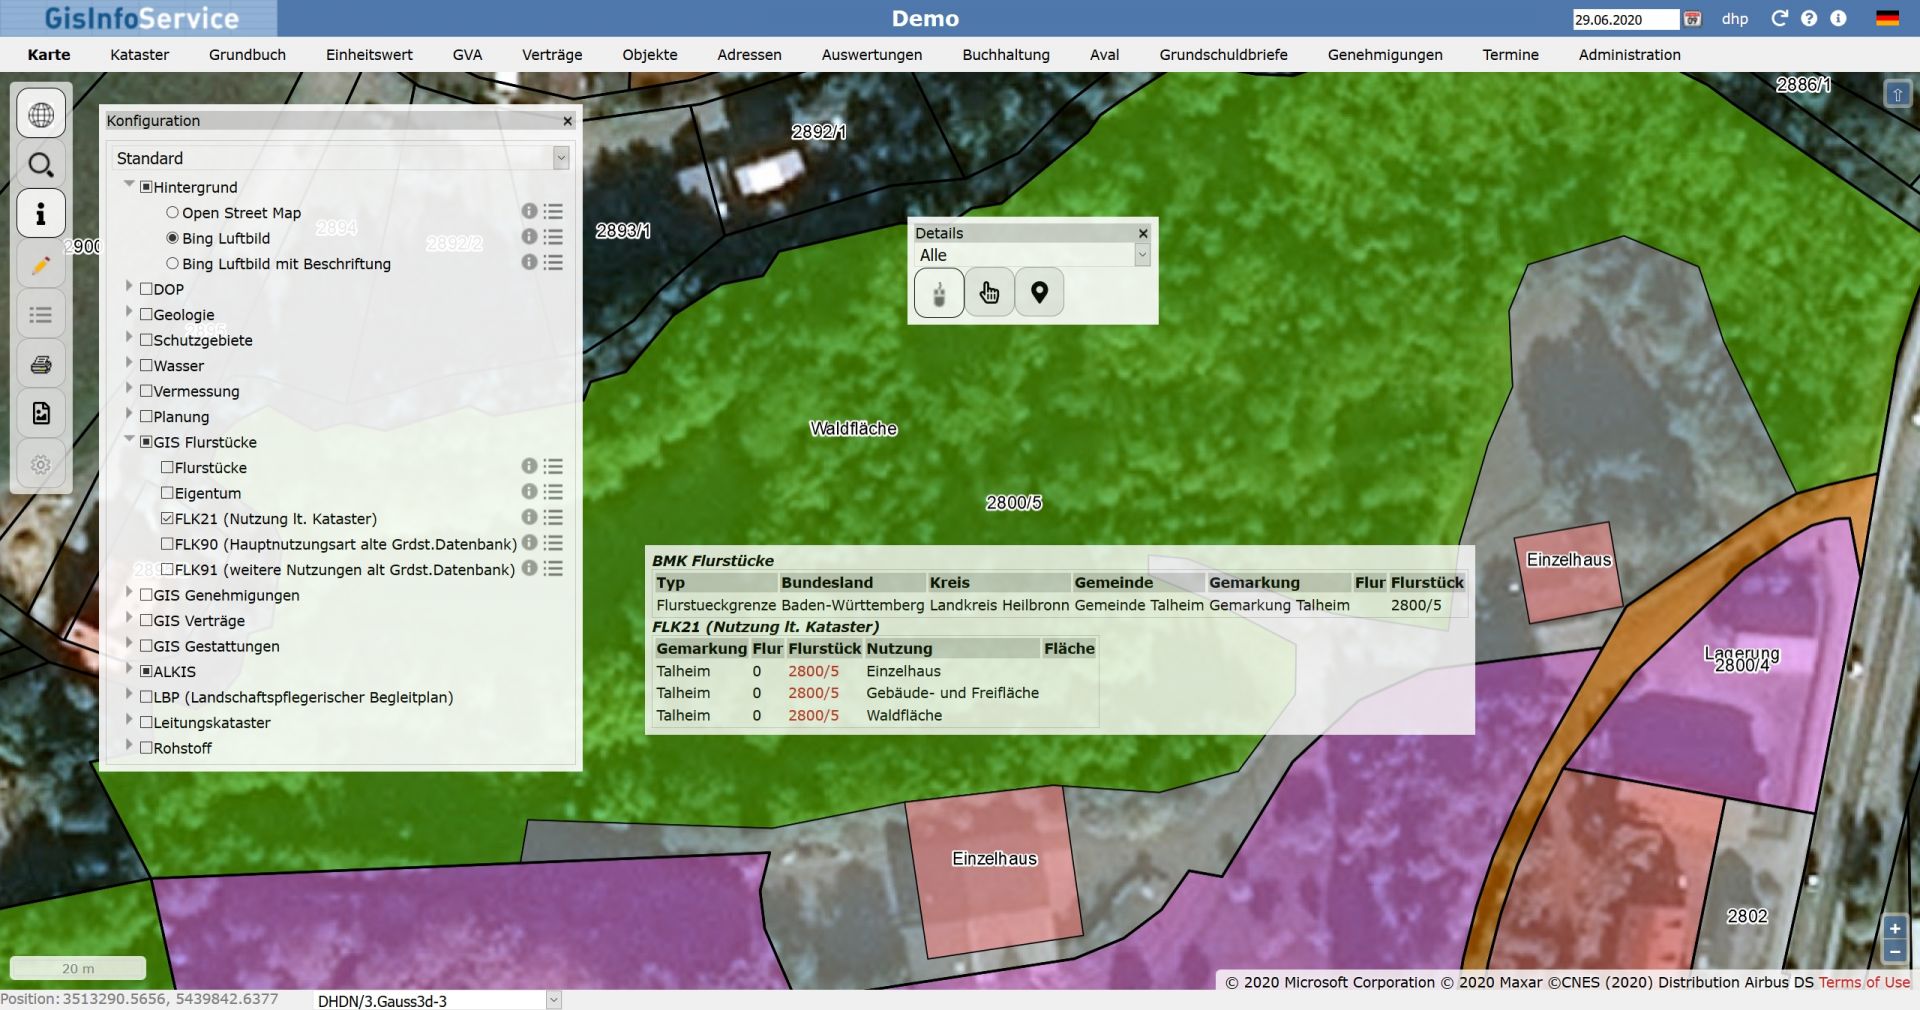
Task: Open the Administration menu
Action: 1629,55
